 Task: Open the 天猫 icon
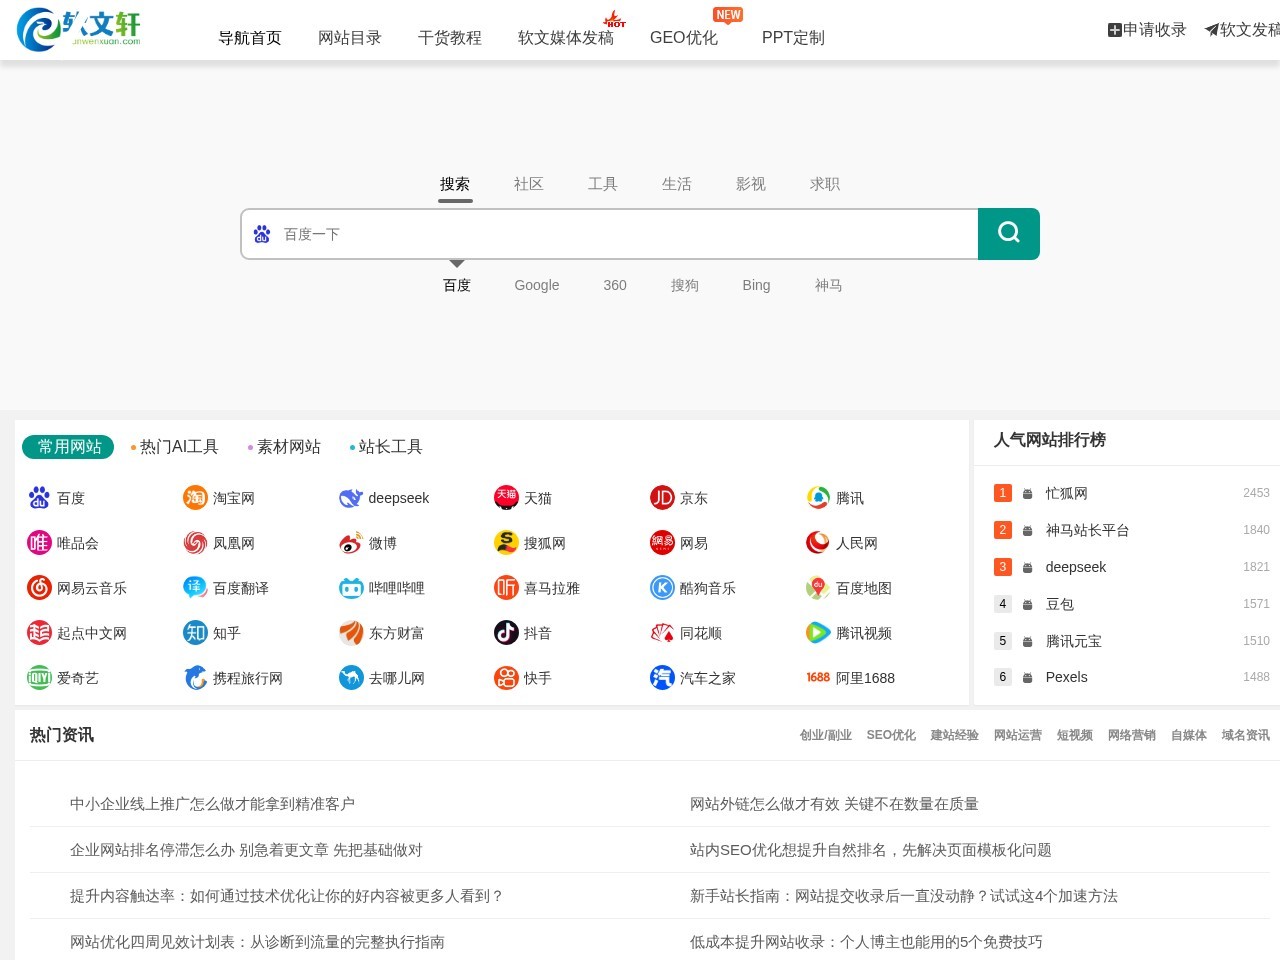pos(506,498)
